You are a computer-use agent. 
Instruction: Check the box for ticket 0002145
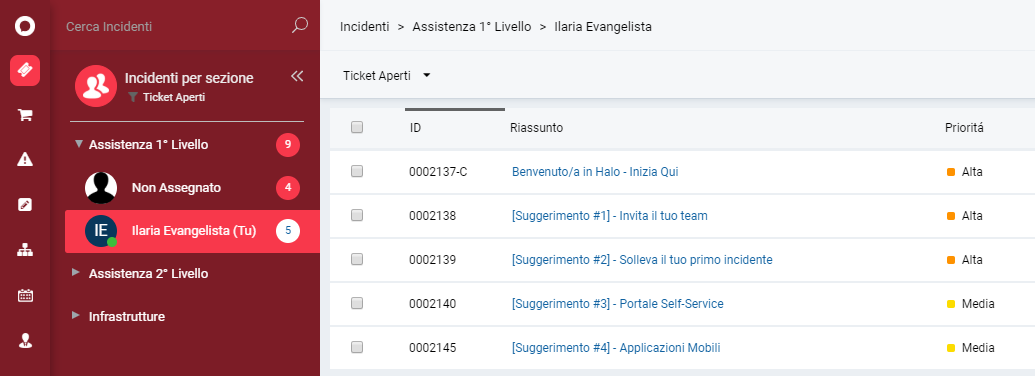click(x=357, y=347)
